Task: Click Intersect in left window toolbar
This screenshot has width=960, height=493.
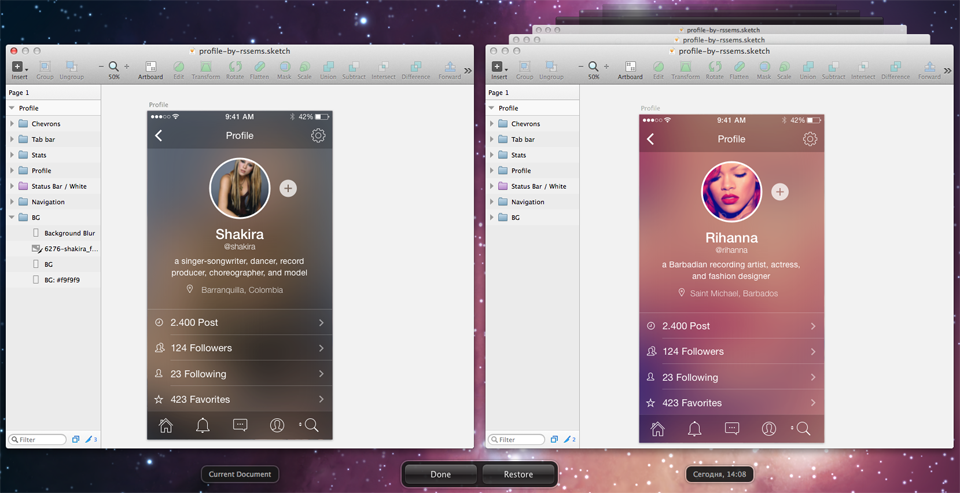Action: [x=383, y=70]
